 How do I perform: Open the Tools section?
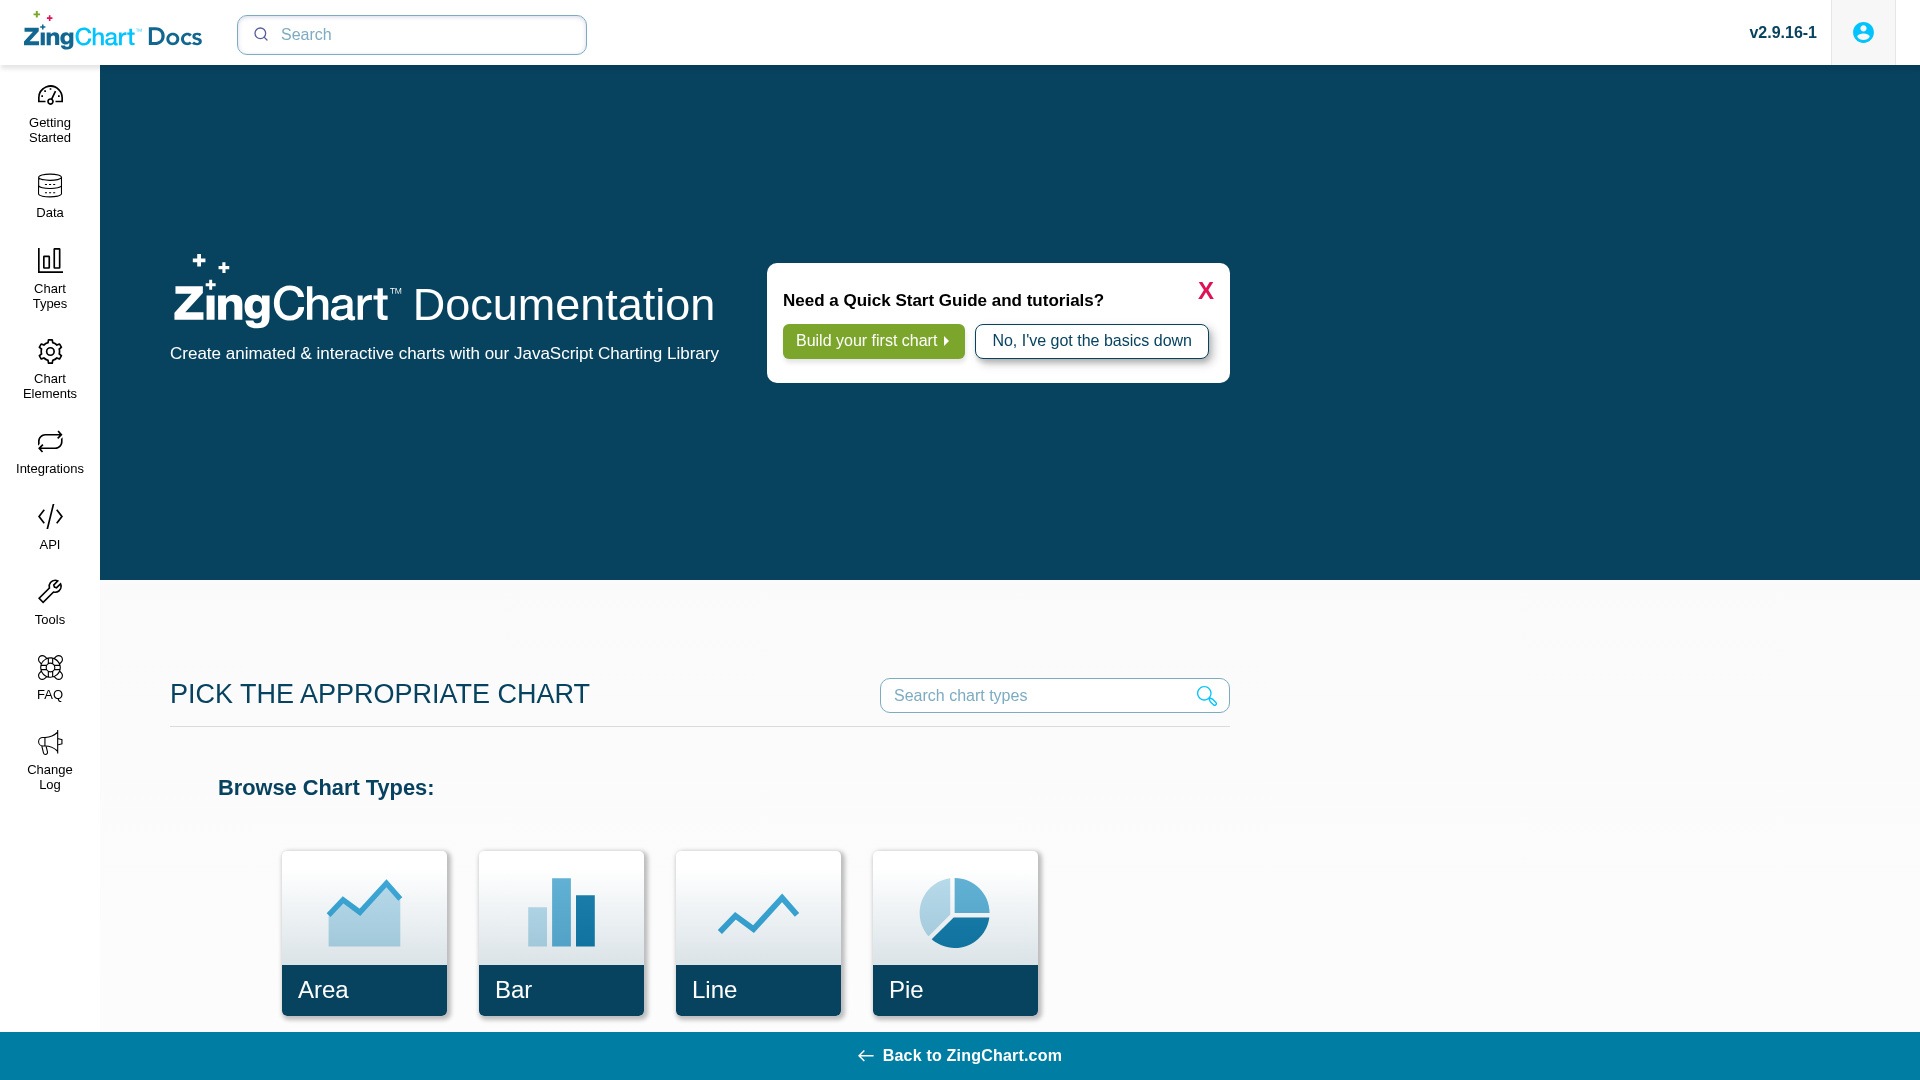[x=50, y=603]
